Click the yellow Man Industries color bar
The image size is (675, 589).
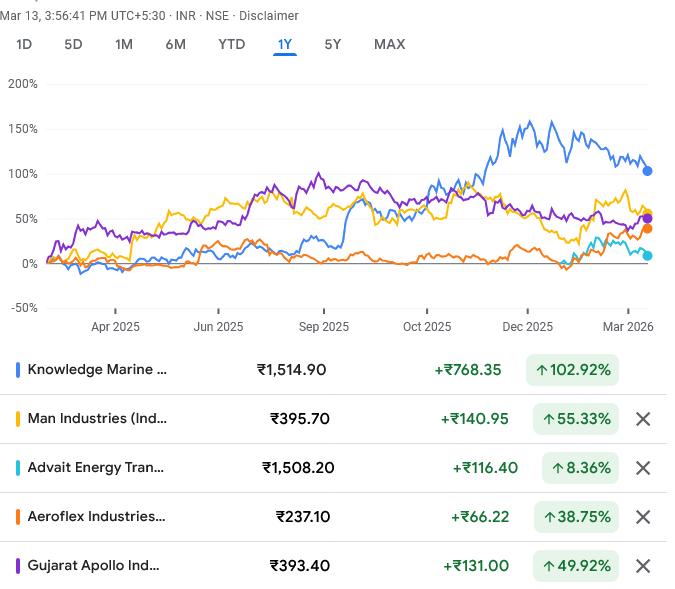point(18,419)
